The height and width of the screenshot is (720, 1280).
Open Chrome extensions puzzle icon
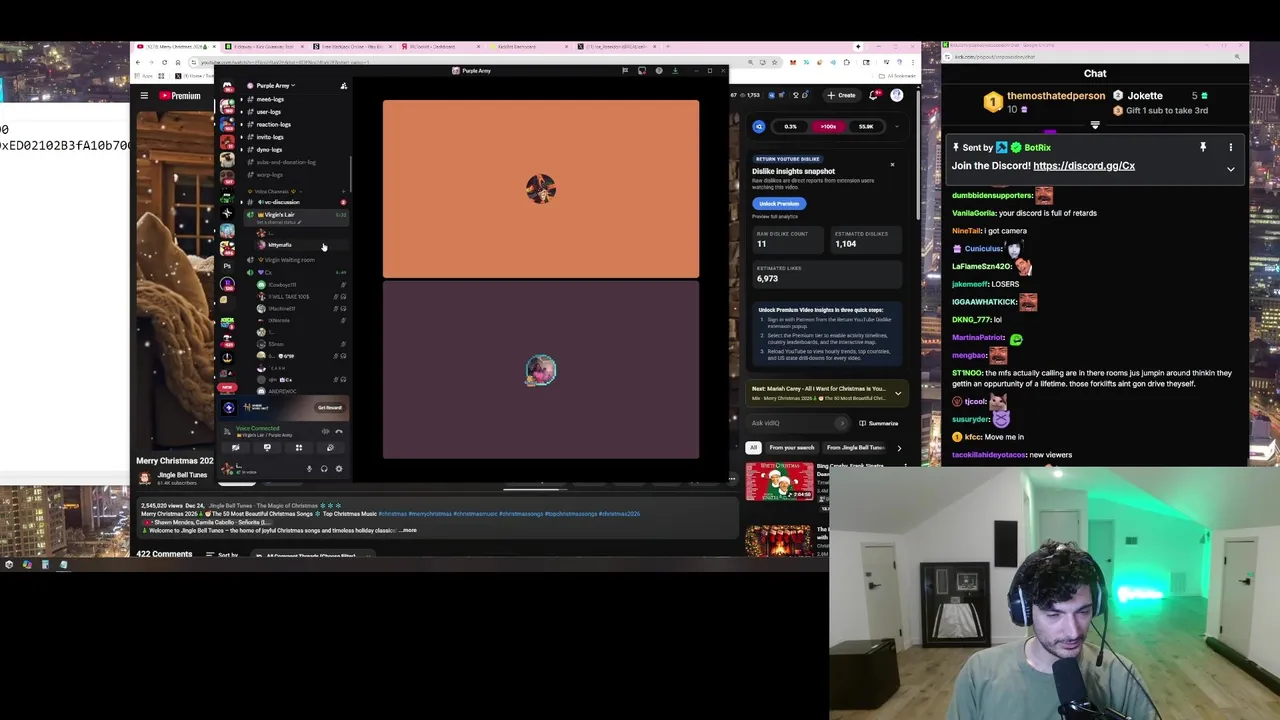[846, 62]
